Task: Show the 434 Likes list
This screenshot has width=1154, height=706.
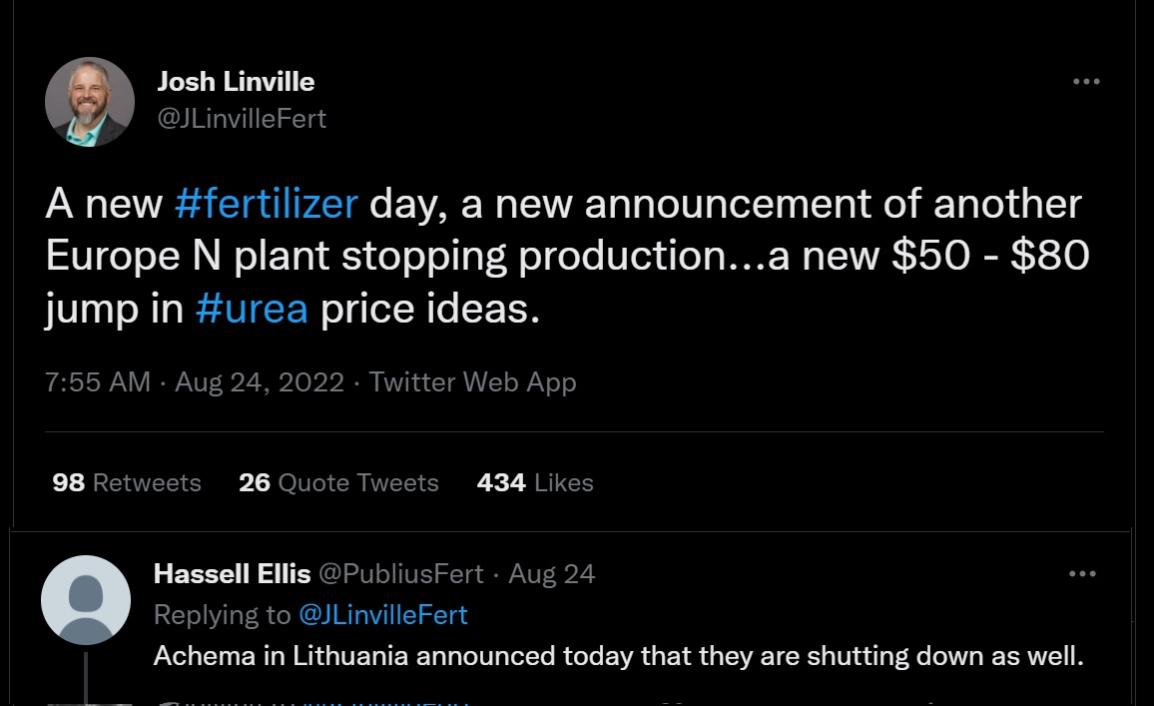Action: (x=535, y=483)
